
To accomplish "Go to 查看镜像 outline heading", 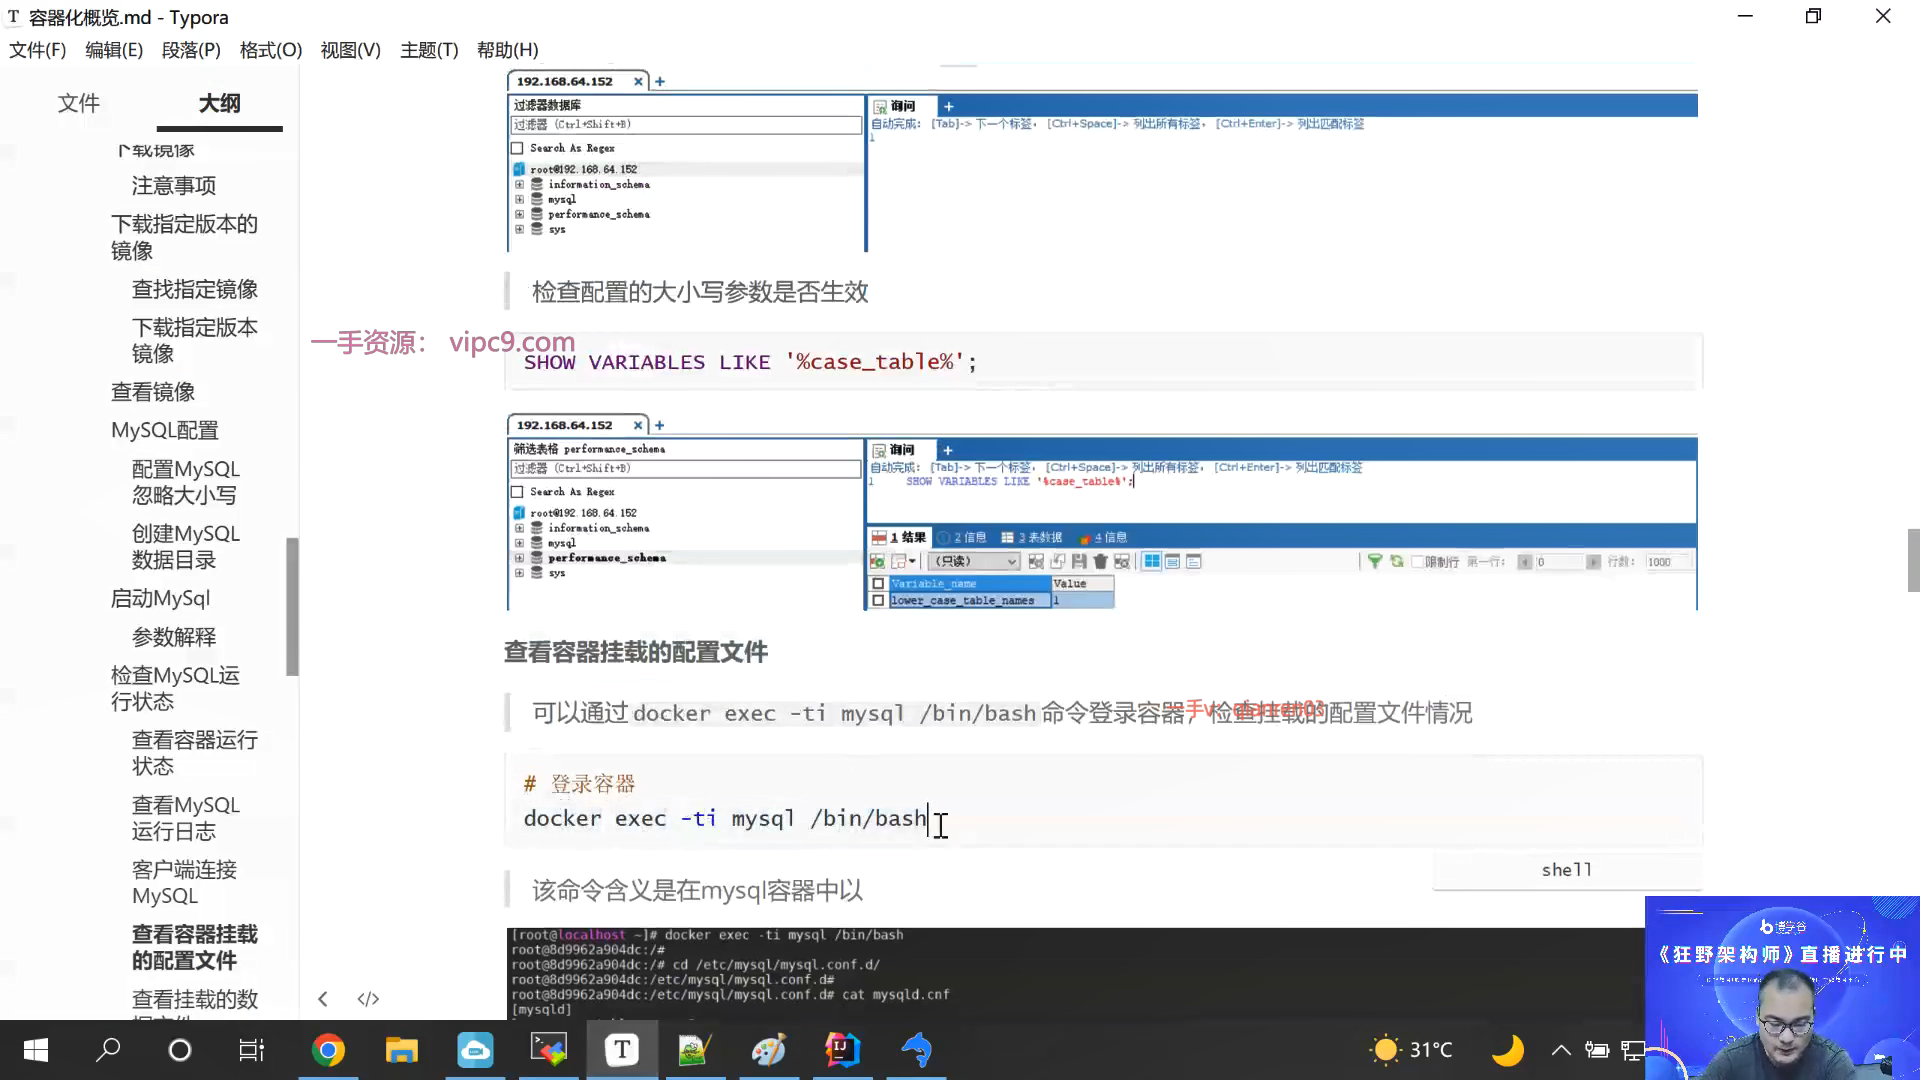I will [153, 392].
